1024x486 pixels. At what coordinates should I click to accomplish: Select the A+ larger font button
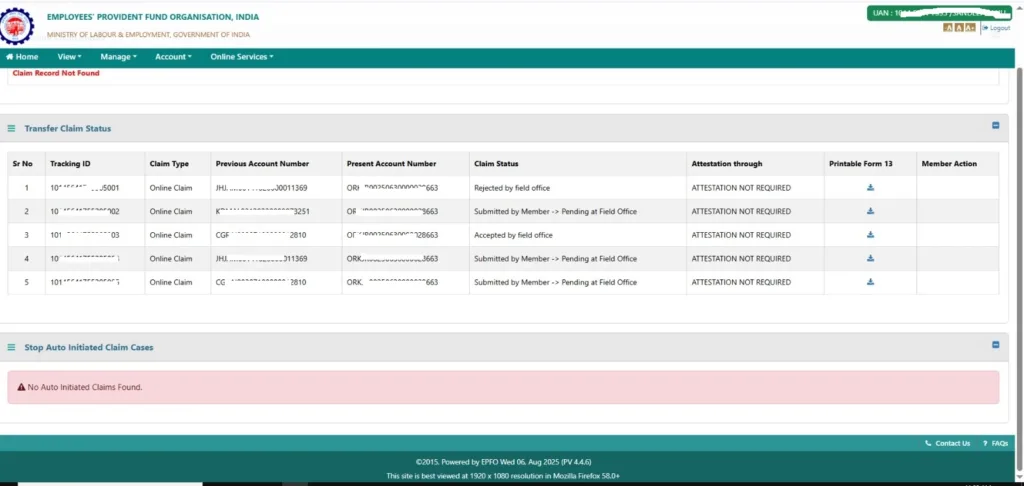[x=970, y=27]
